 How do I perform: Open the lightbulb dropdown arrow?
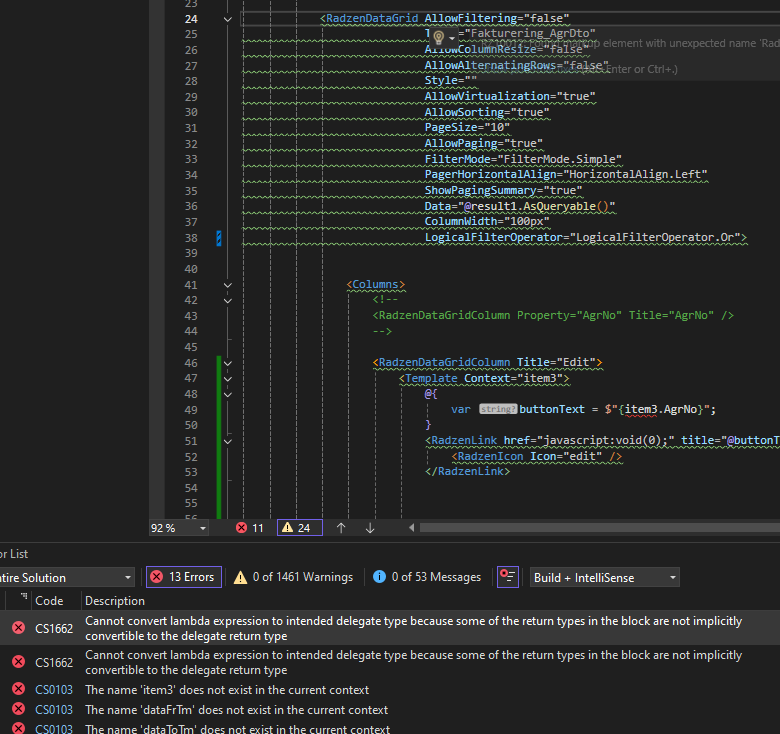452,38
